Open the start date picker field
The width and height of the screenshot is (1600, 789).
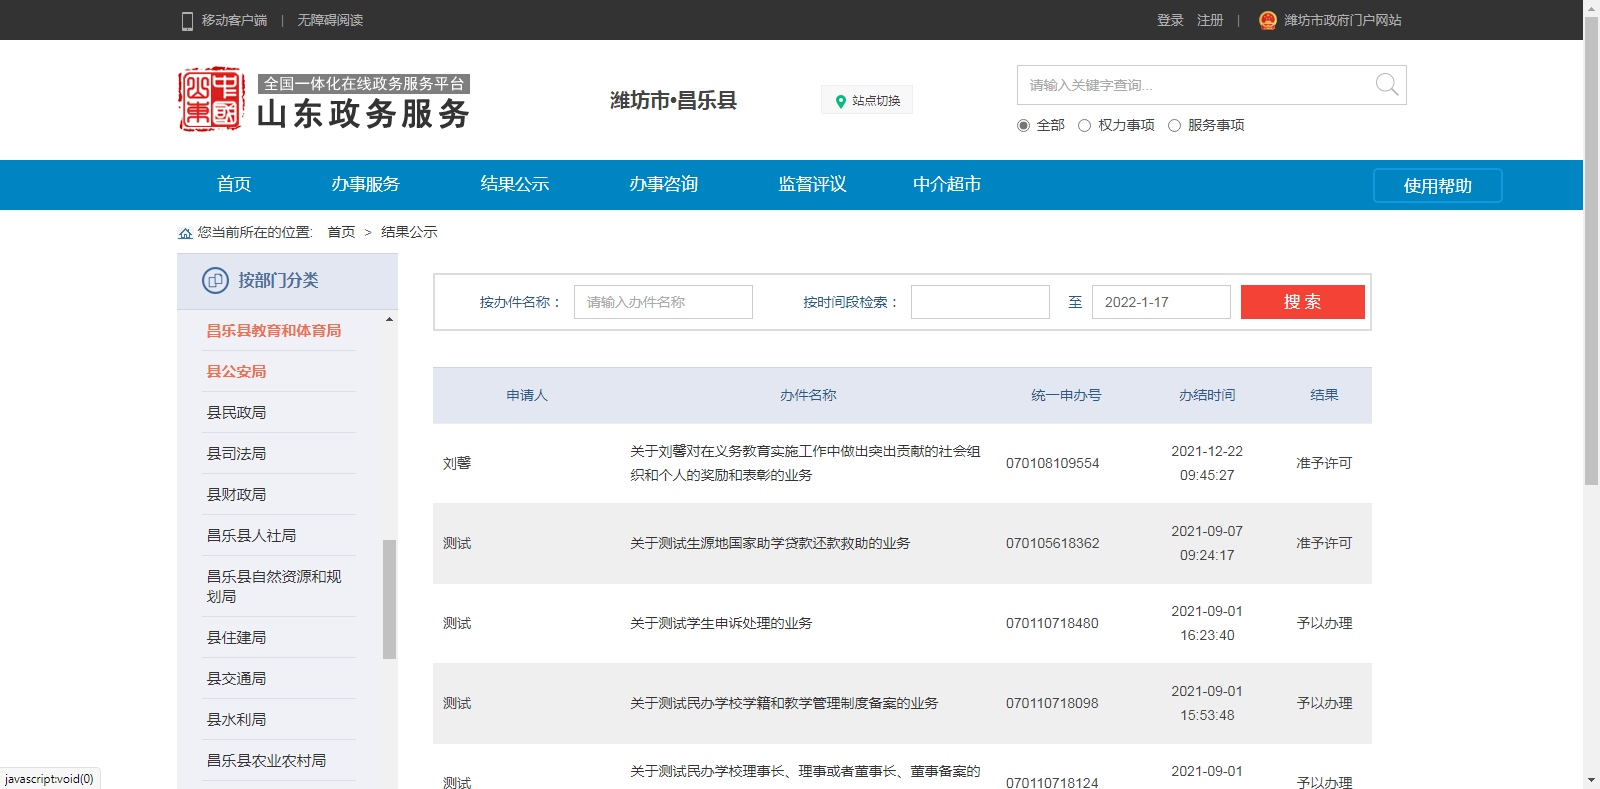pos(979,302)
